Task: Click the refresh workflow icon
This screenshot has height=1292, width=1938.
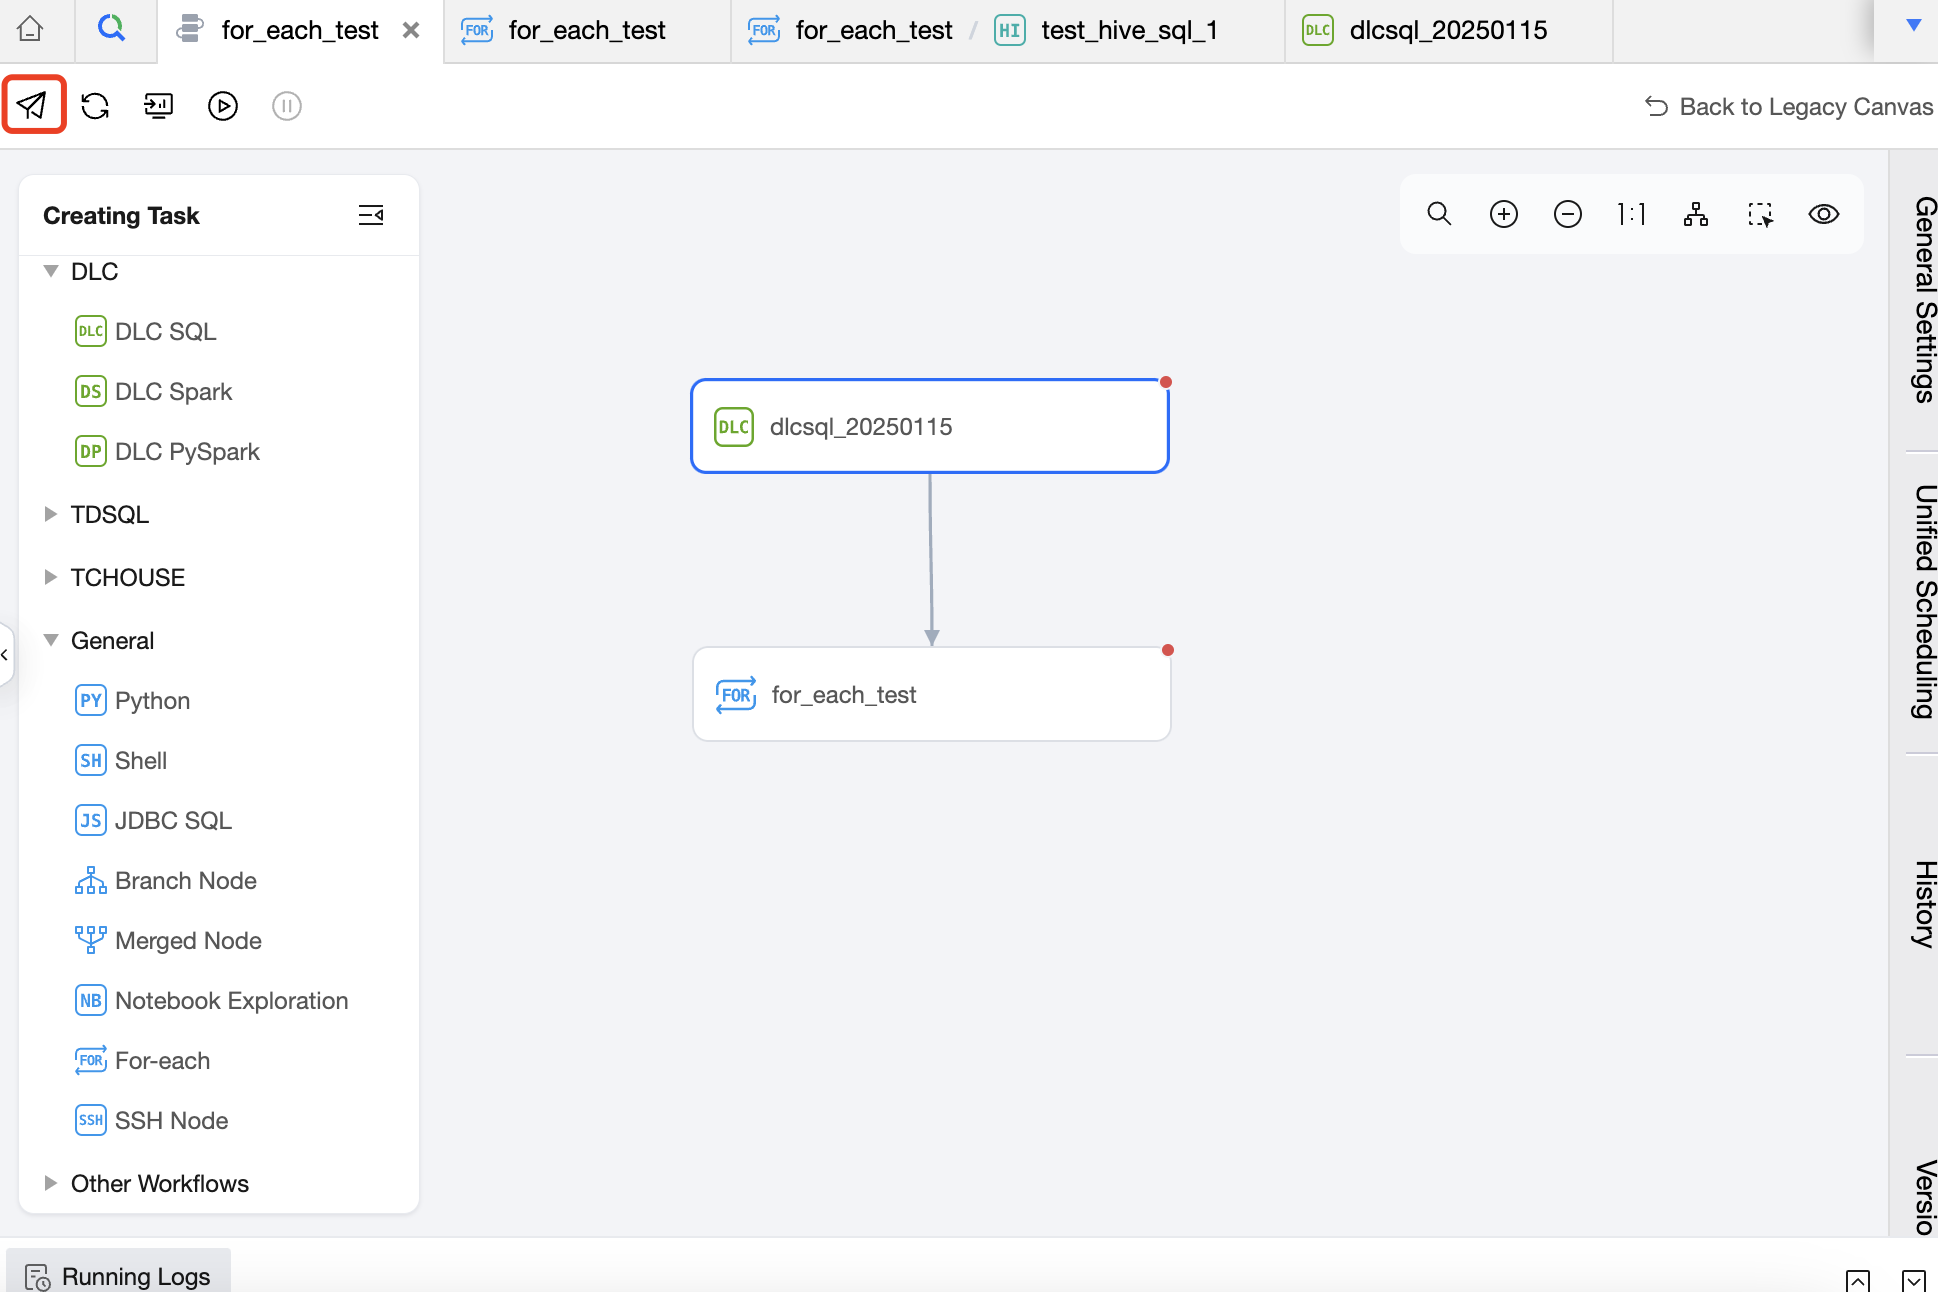Action: 95,105
